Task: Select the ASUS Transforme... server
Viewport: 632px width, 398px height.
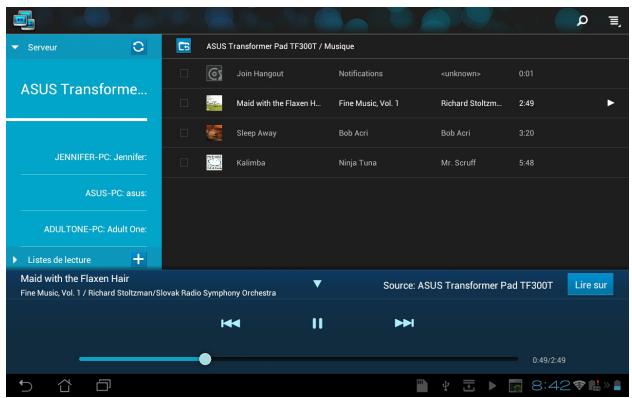Action: click(84, 89)
